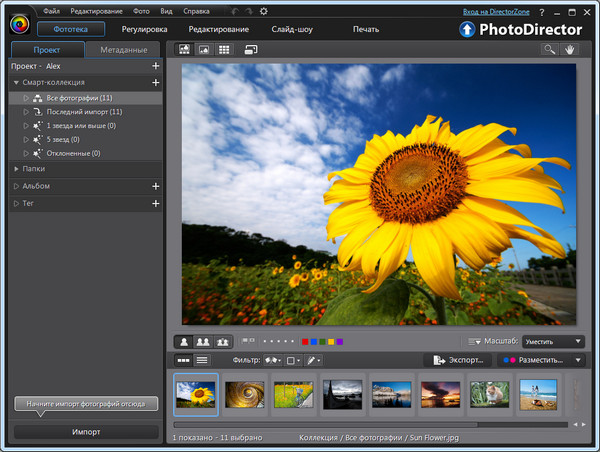Toggle filmstrip thumbnail view mode
The height and width of the screenshot is (452, 600).
[x=184, y=360]
